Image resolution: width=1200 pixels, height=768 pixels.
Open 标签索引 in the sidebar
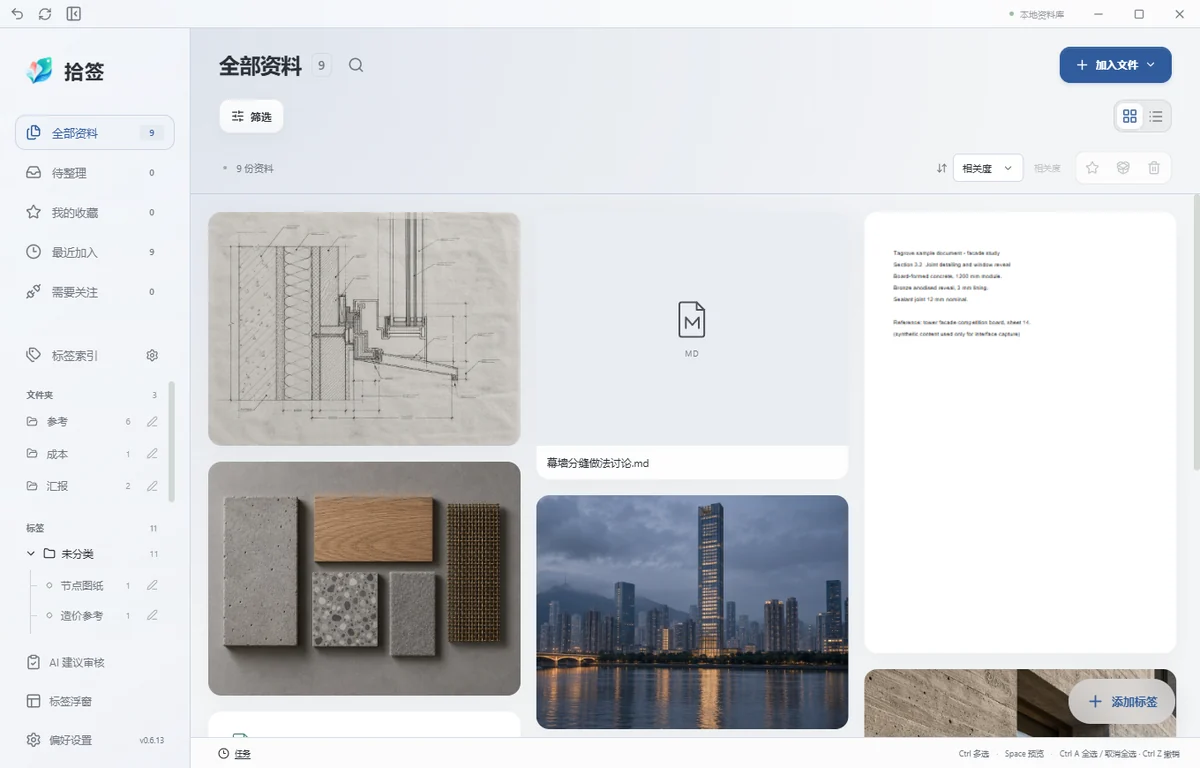tap(75, 355)
